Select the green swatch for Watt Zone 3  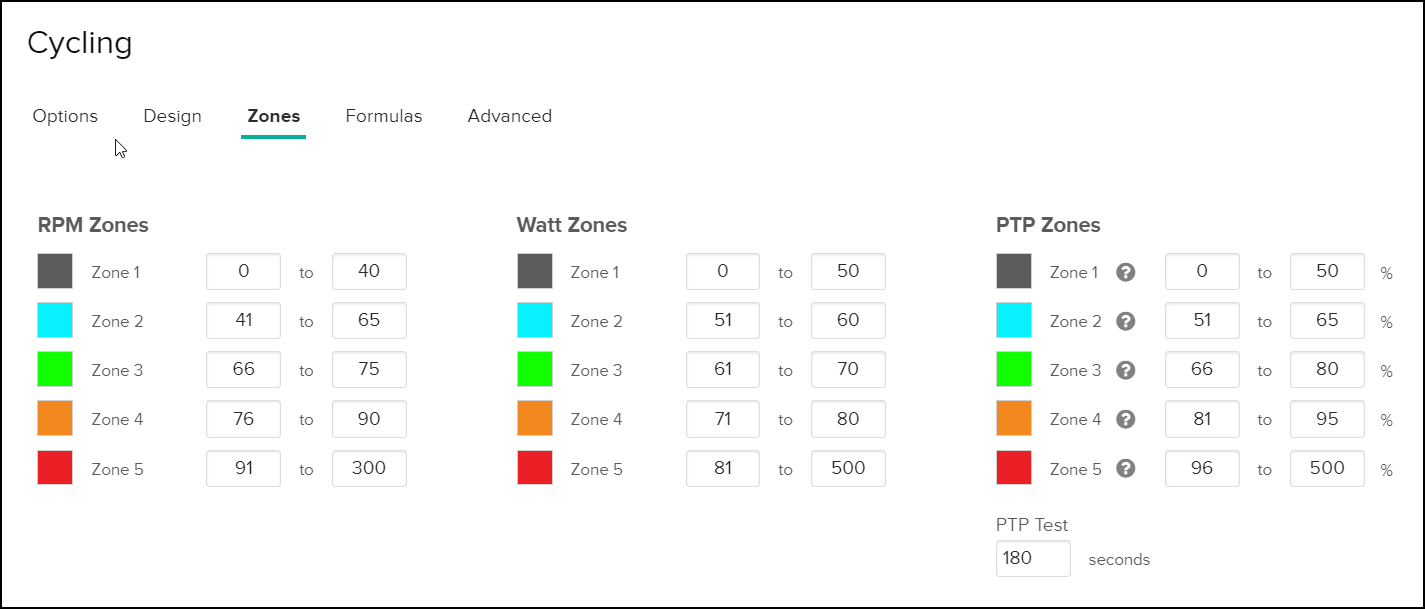tap(535, 369)
